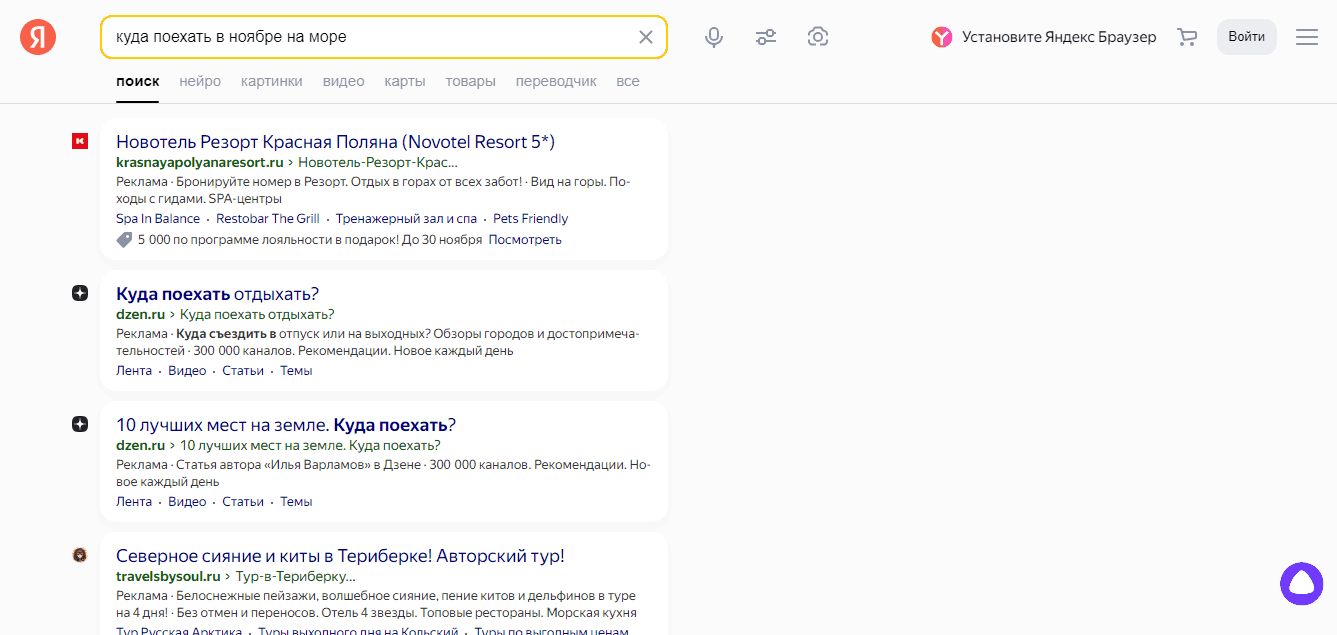Viewport: 1337px width, 635px height.
Task: Switch to the 'карты' tab
Action: [x=405, y=81]
